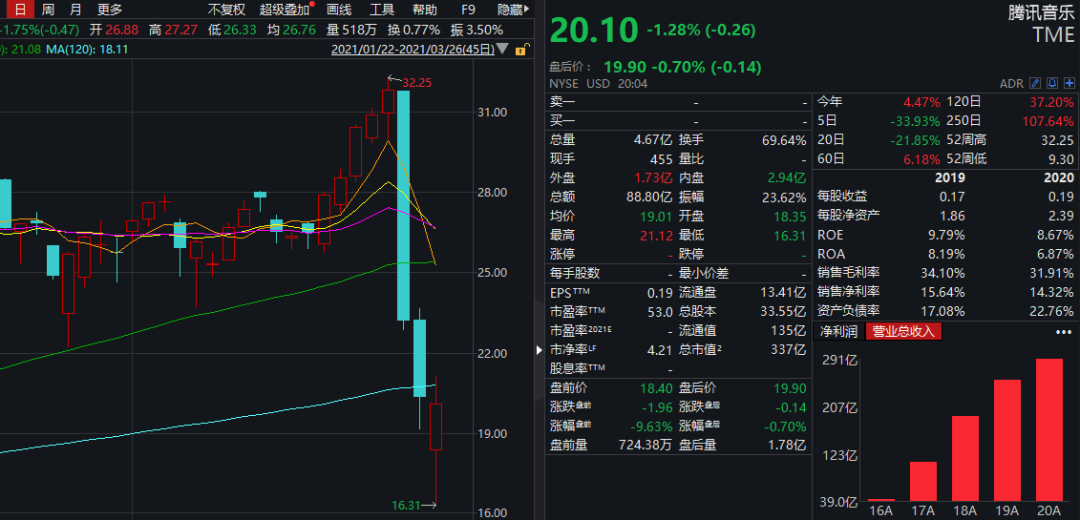Click the 买一 bid row label

(563, 121)
